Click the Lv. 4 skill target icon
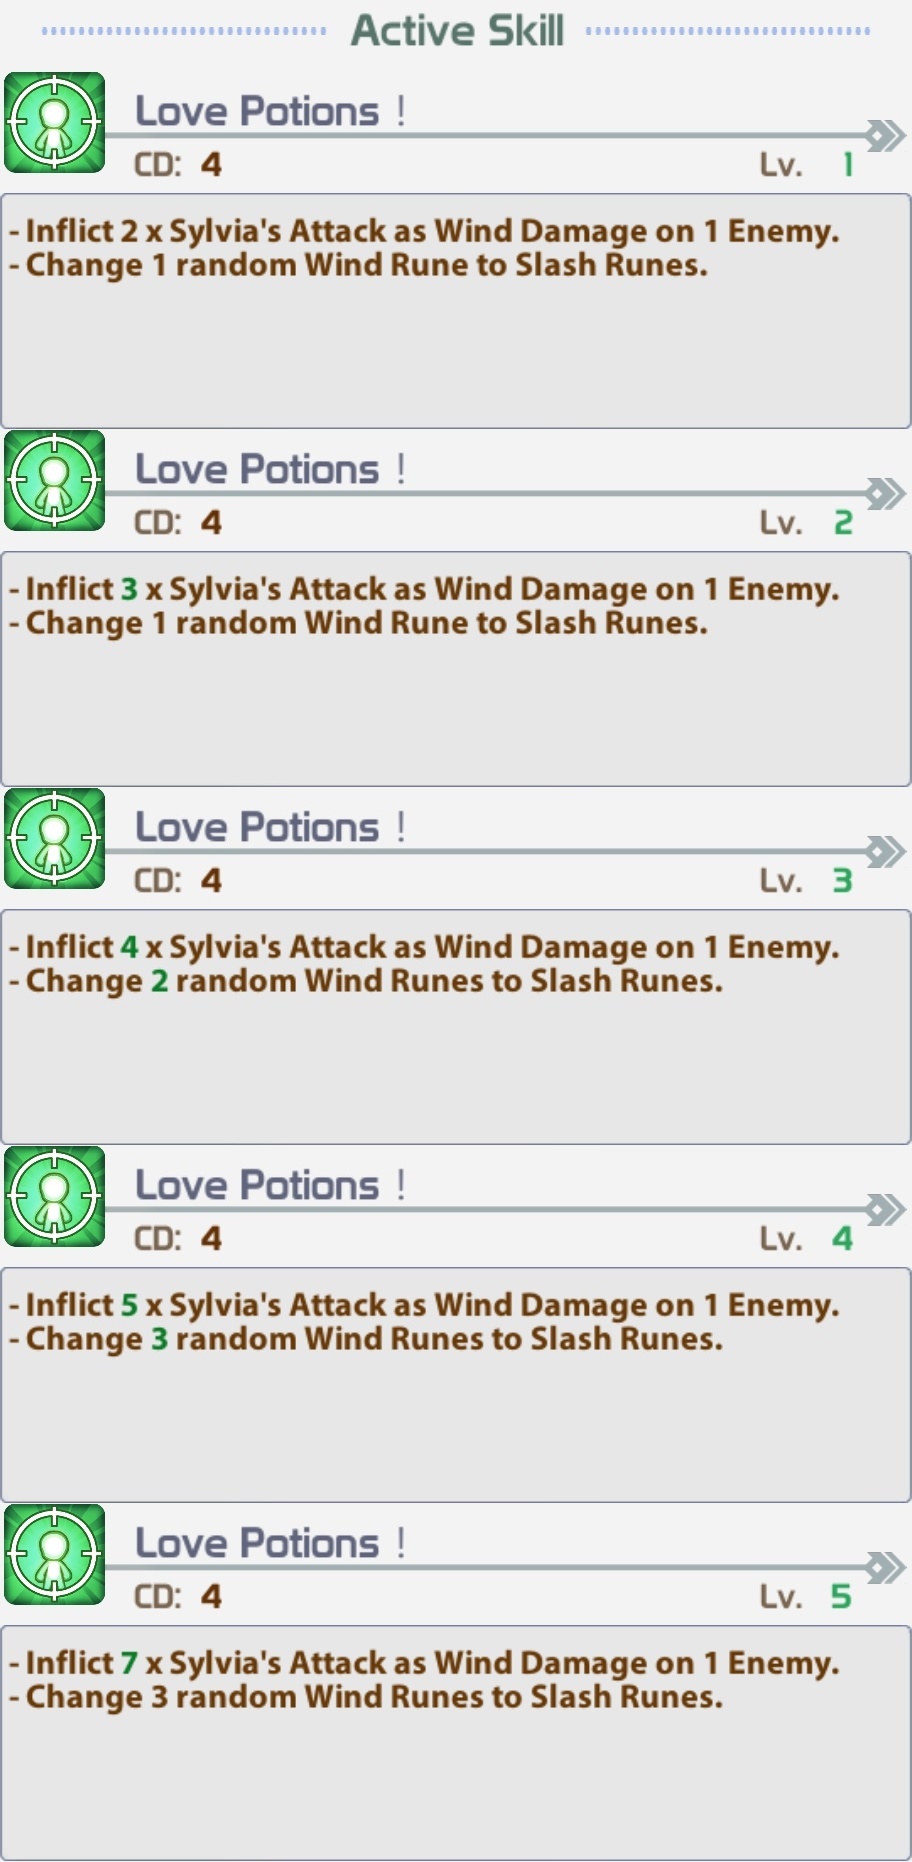 pyautogui.click(x=55, y=1197)
